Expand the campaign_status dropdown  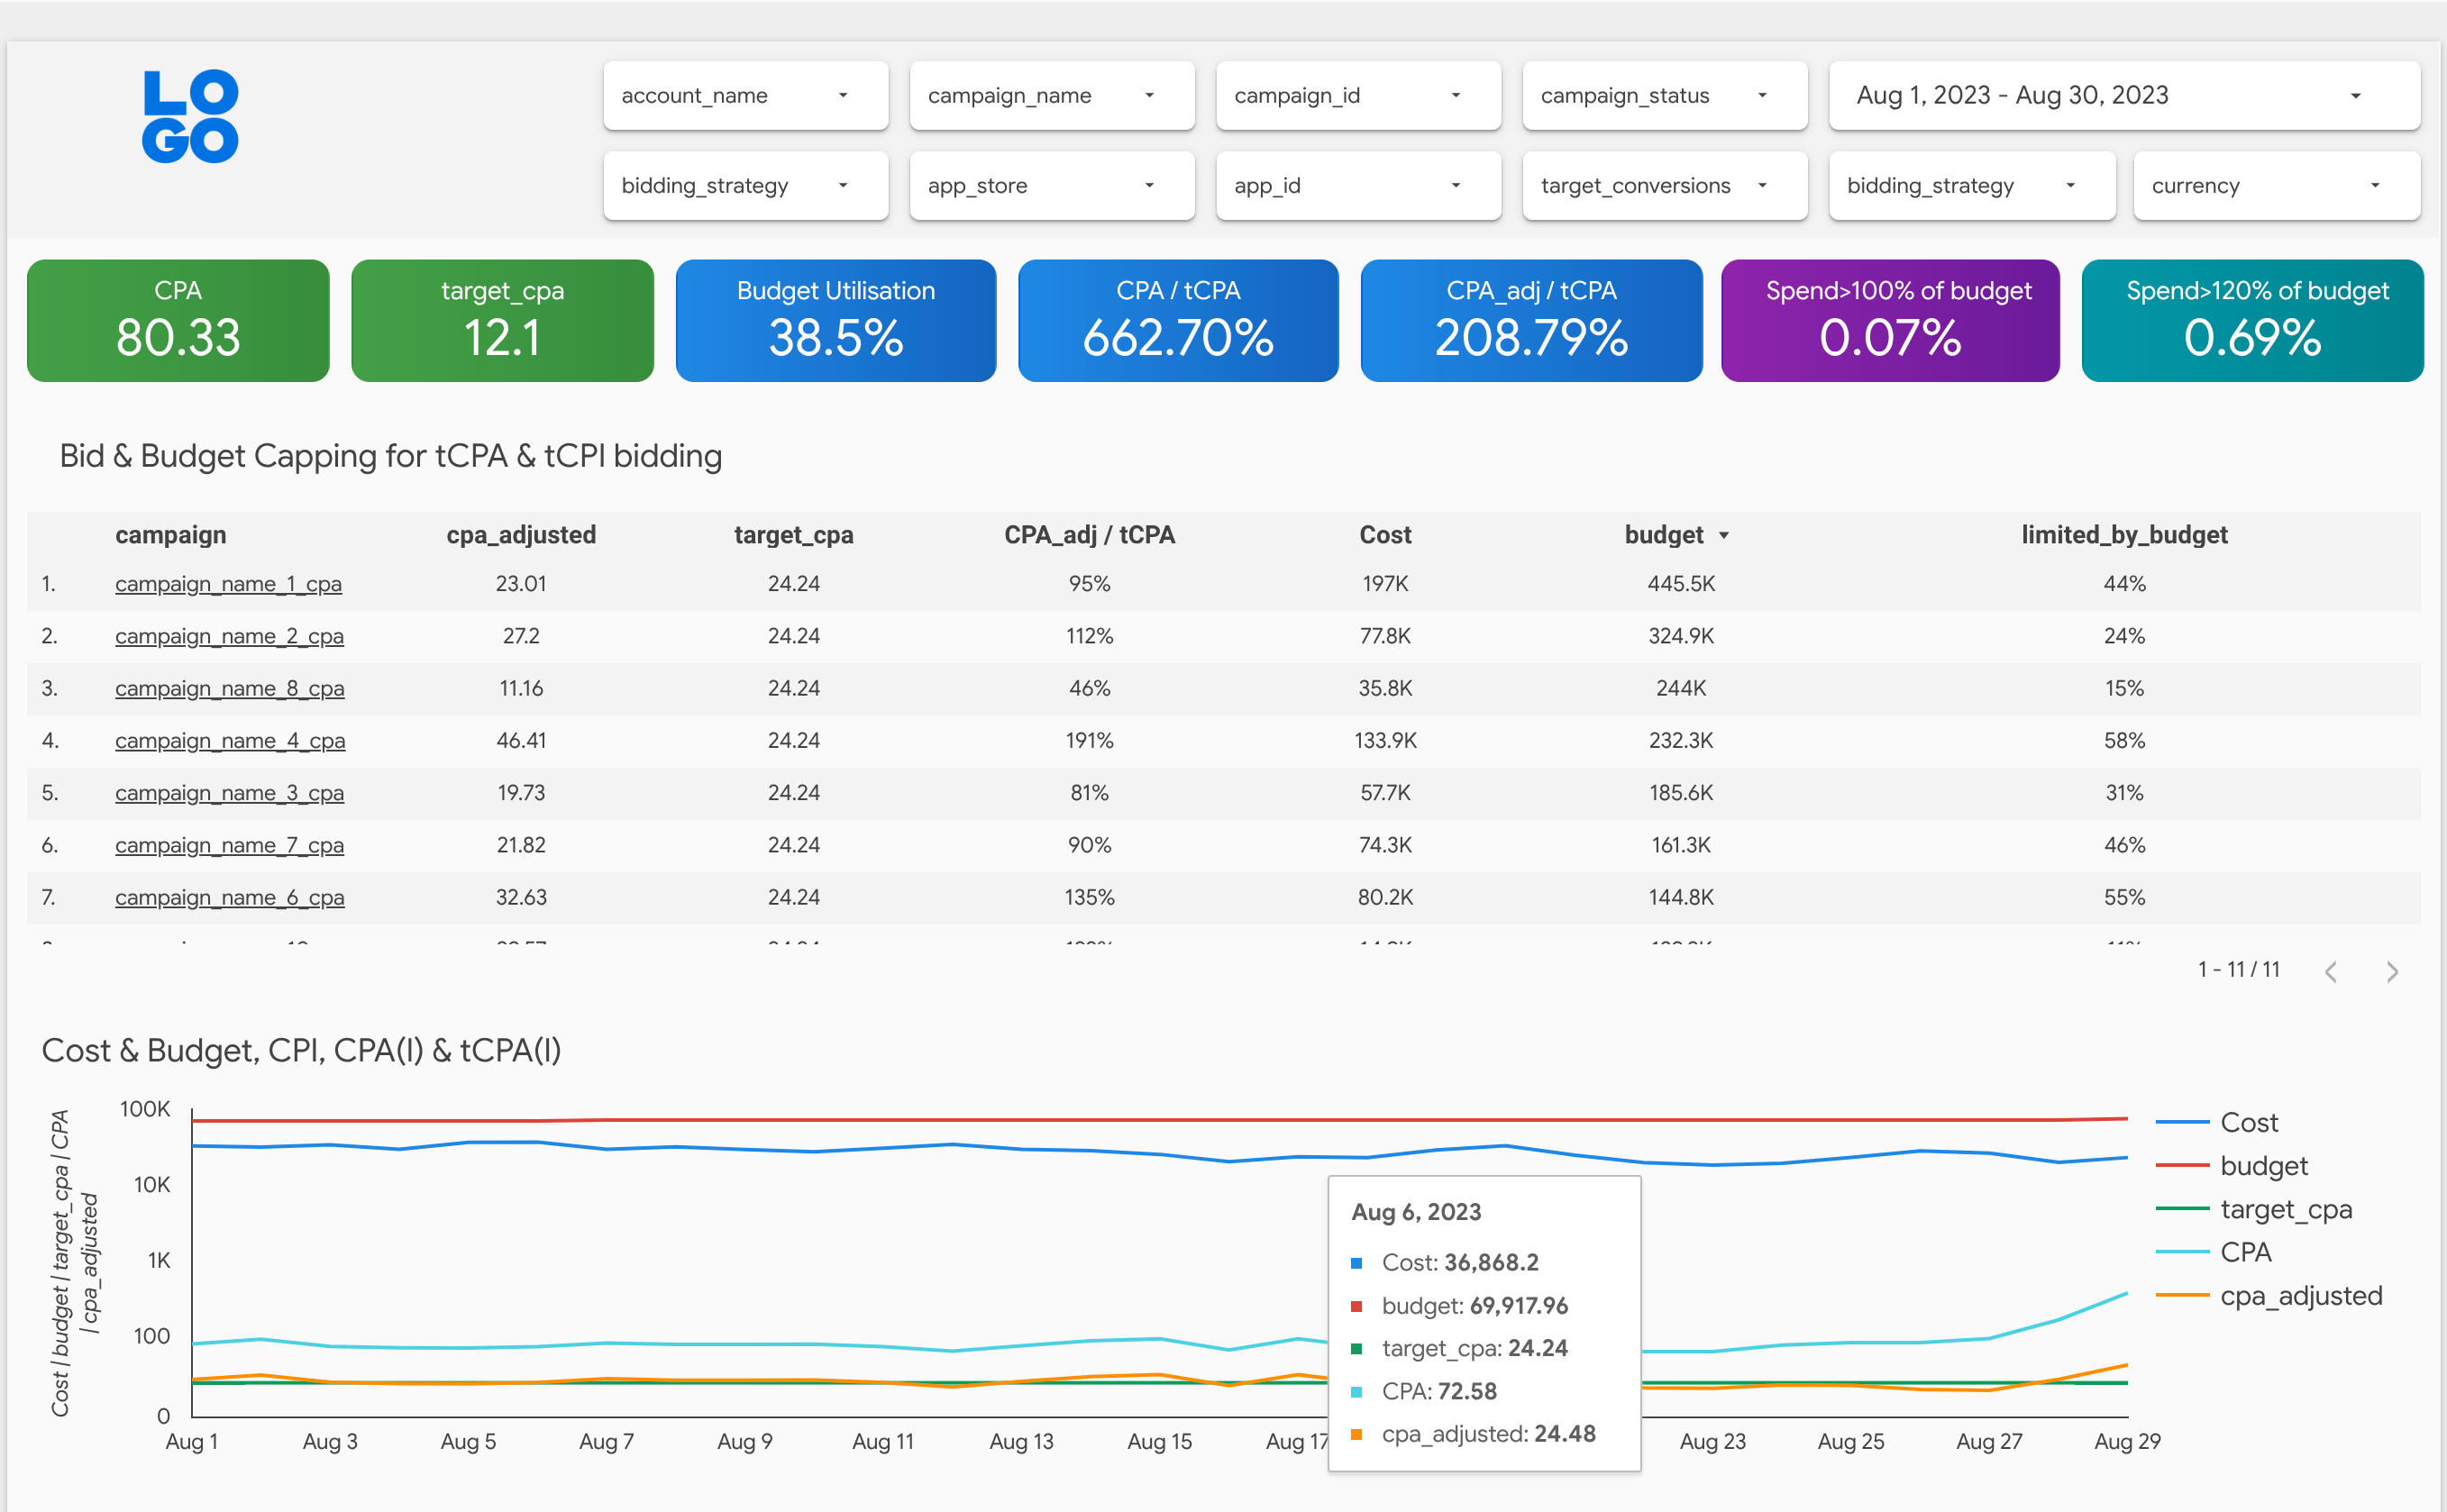pos(1664,96)
